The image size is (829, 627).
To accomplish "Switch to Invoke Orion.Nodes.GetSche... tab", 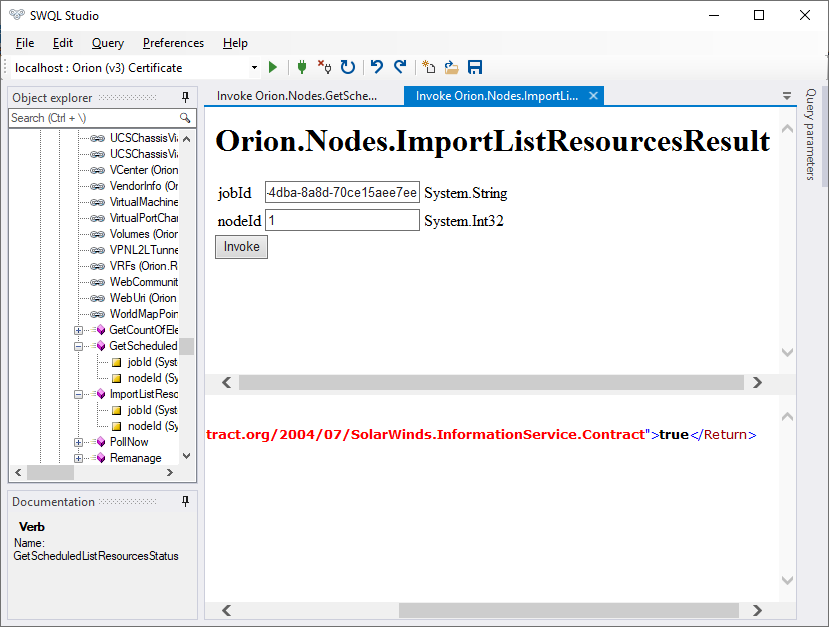I will tap(297, 96).
